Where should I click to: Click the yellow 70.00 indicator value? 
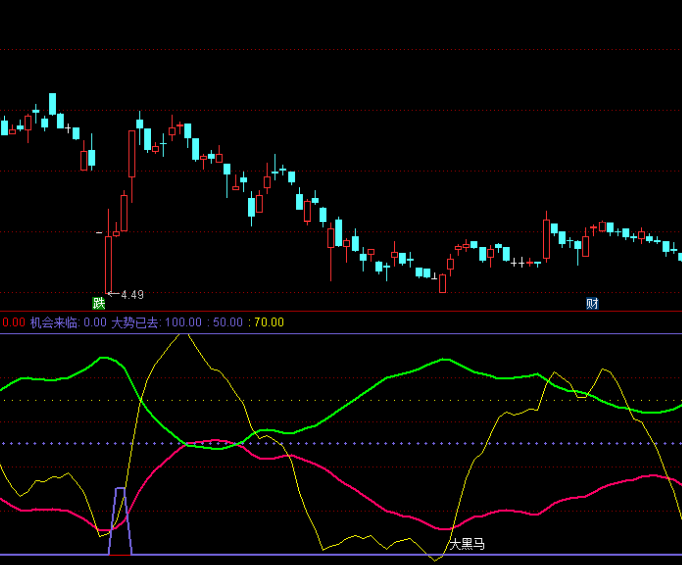pos(269,322)
